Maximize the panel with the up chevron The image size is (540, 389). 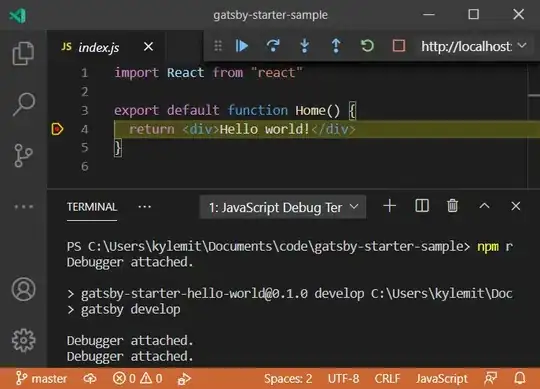click(485, 206)
